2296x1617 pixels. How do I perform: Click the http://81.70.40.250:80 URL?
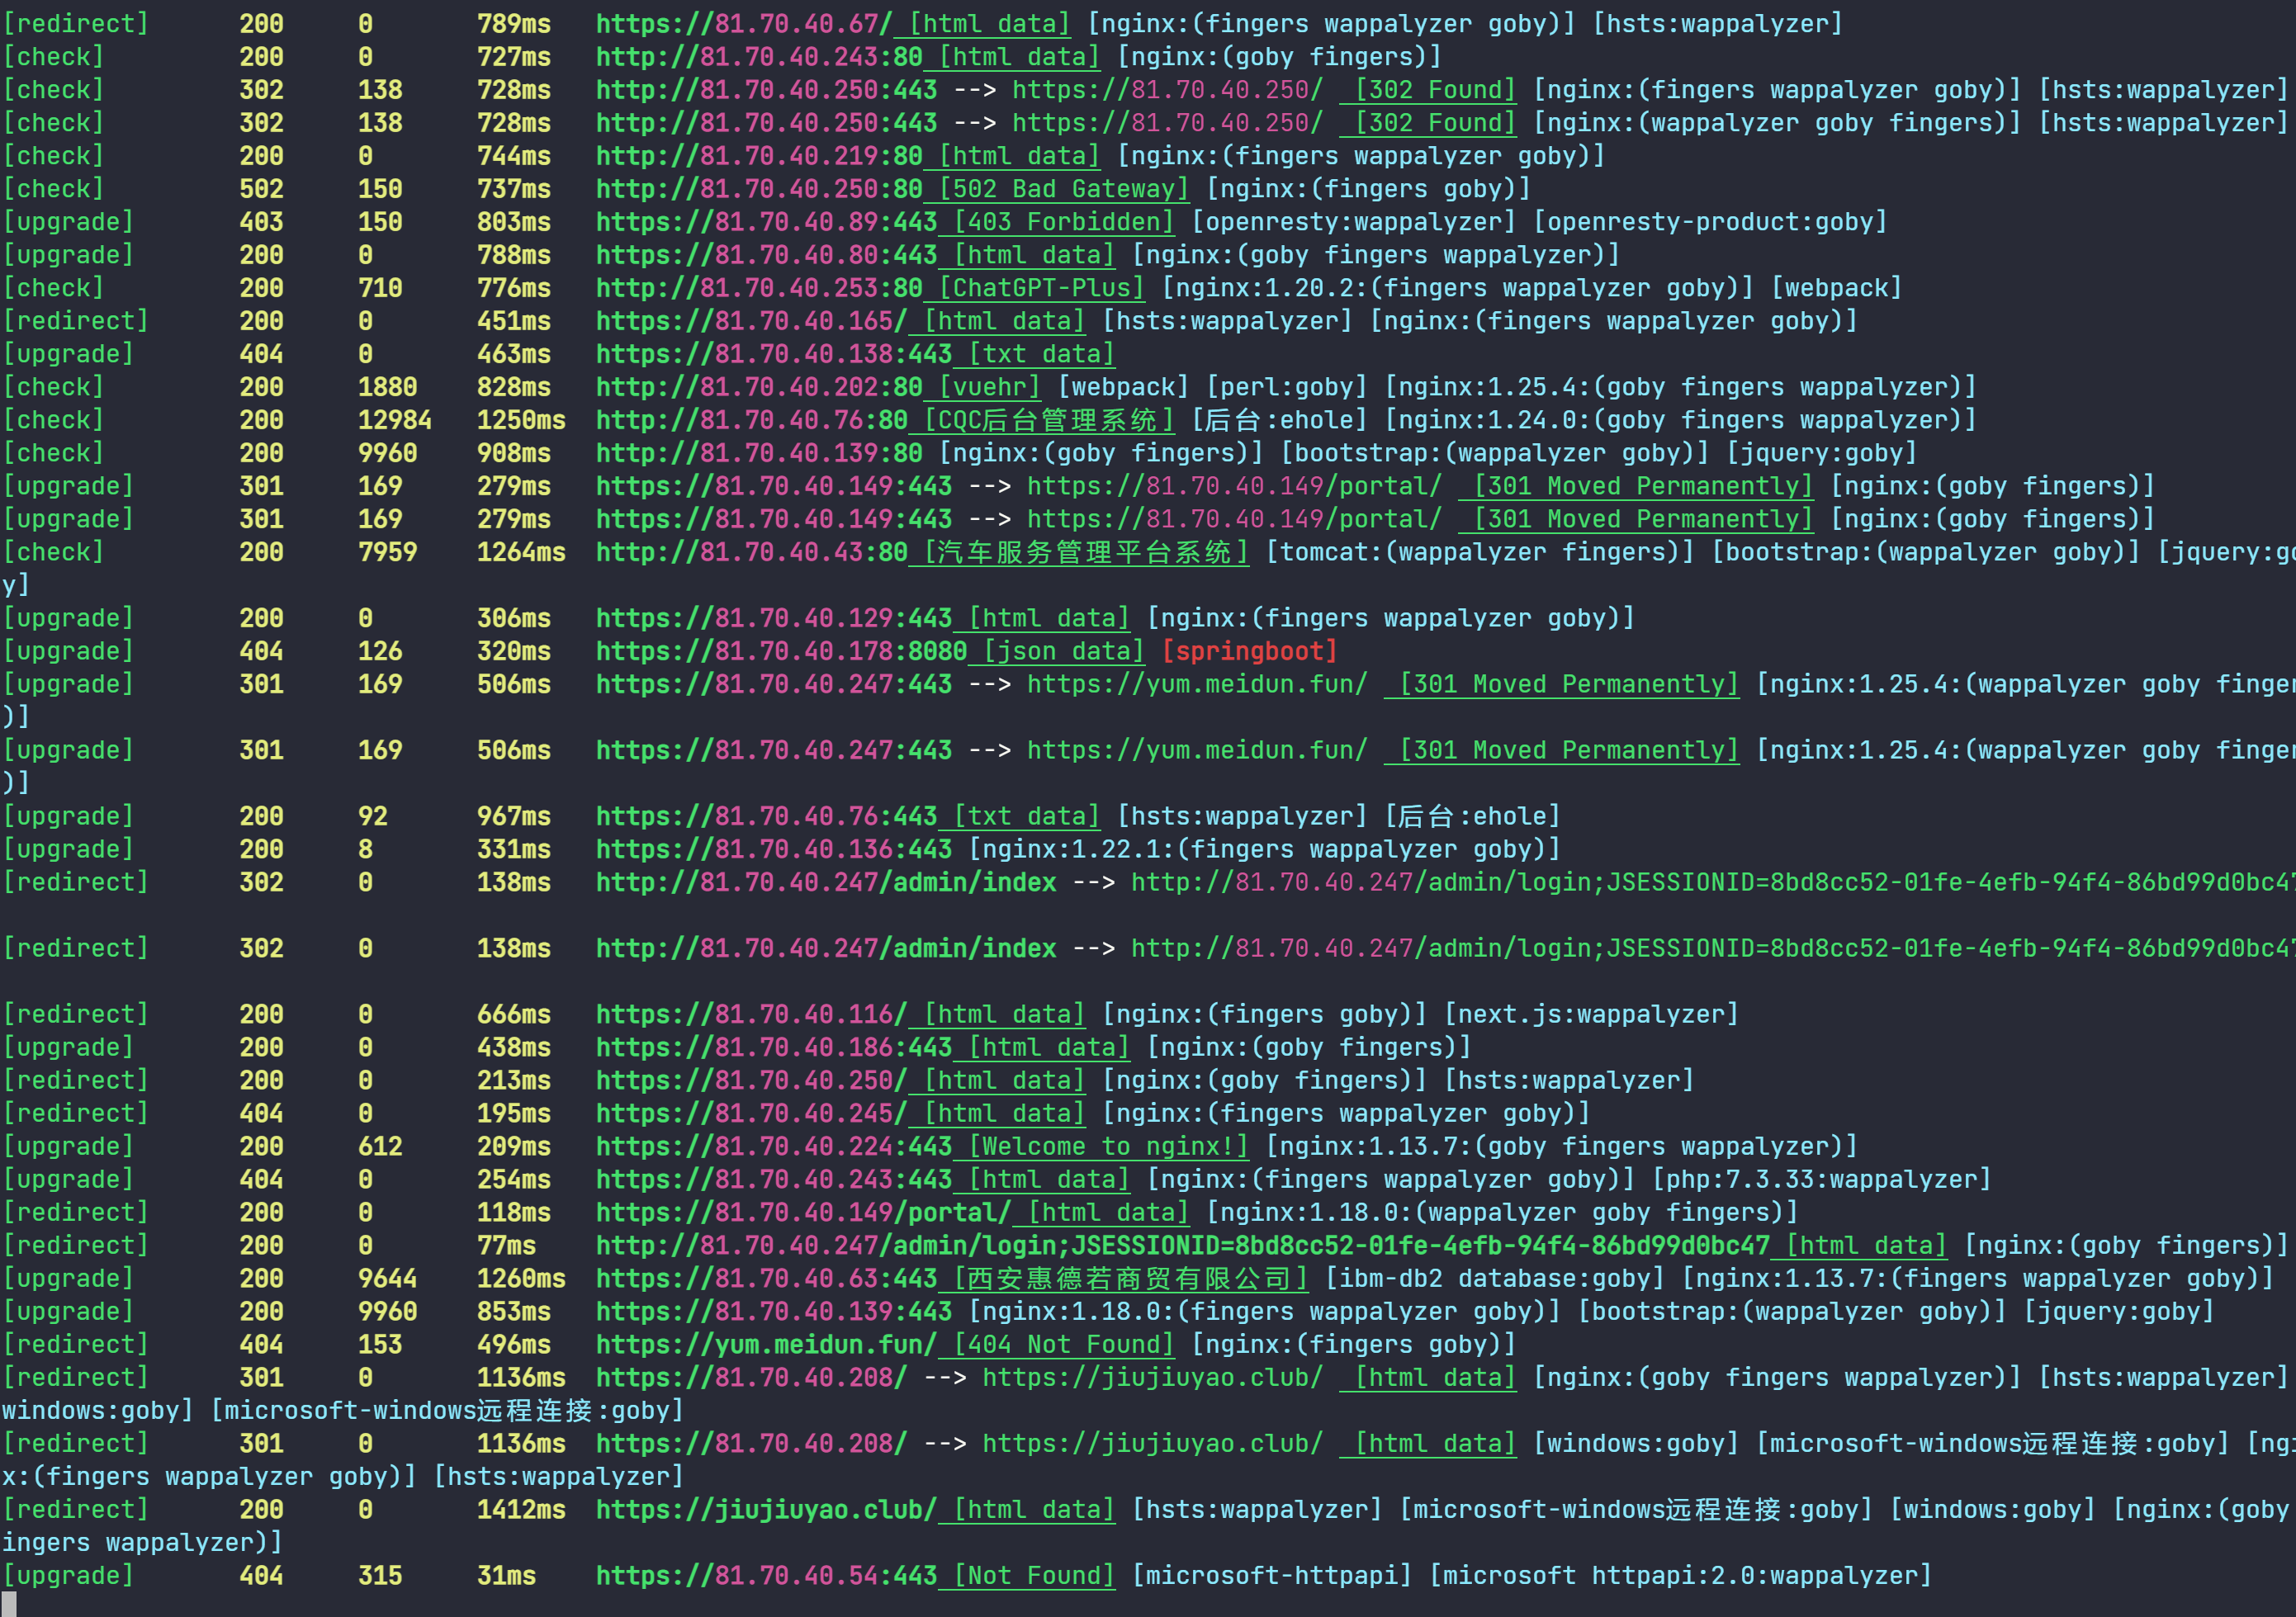click(x=759, y=188)
